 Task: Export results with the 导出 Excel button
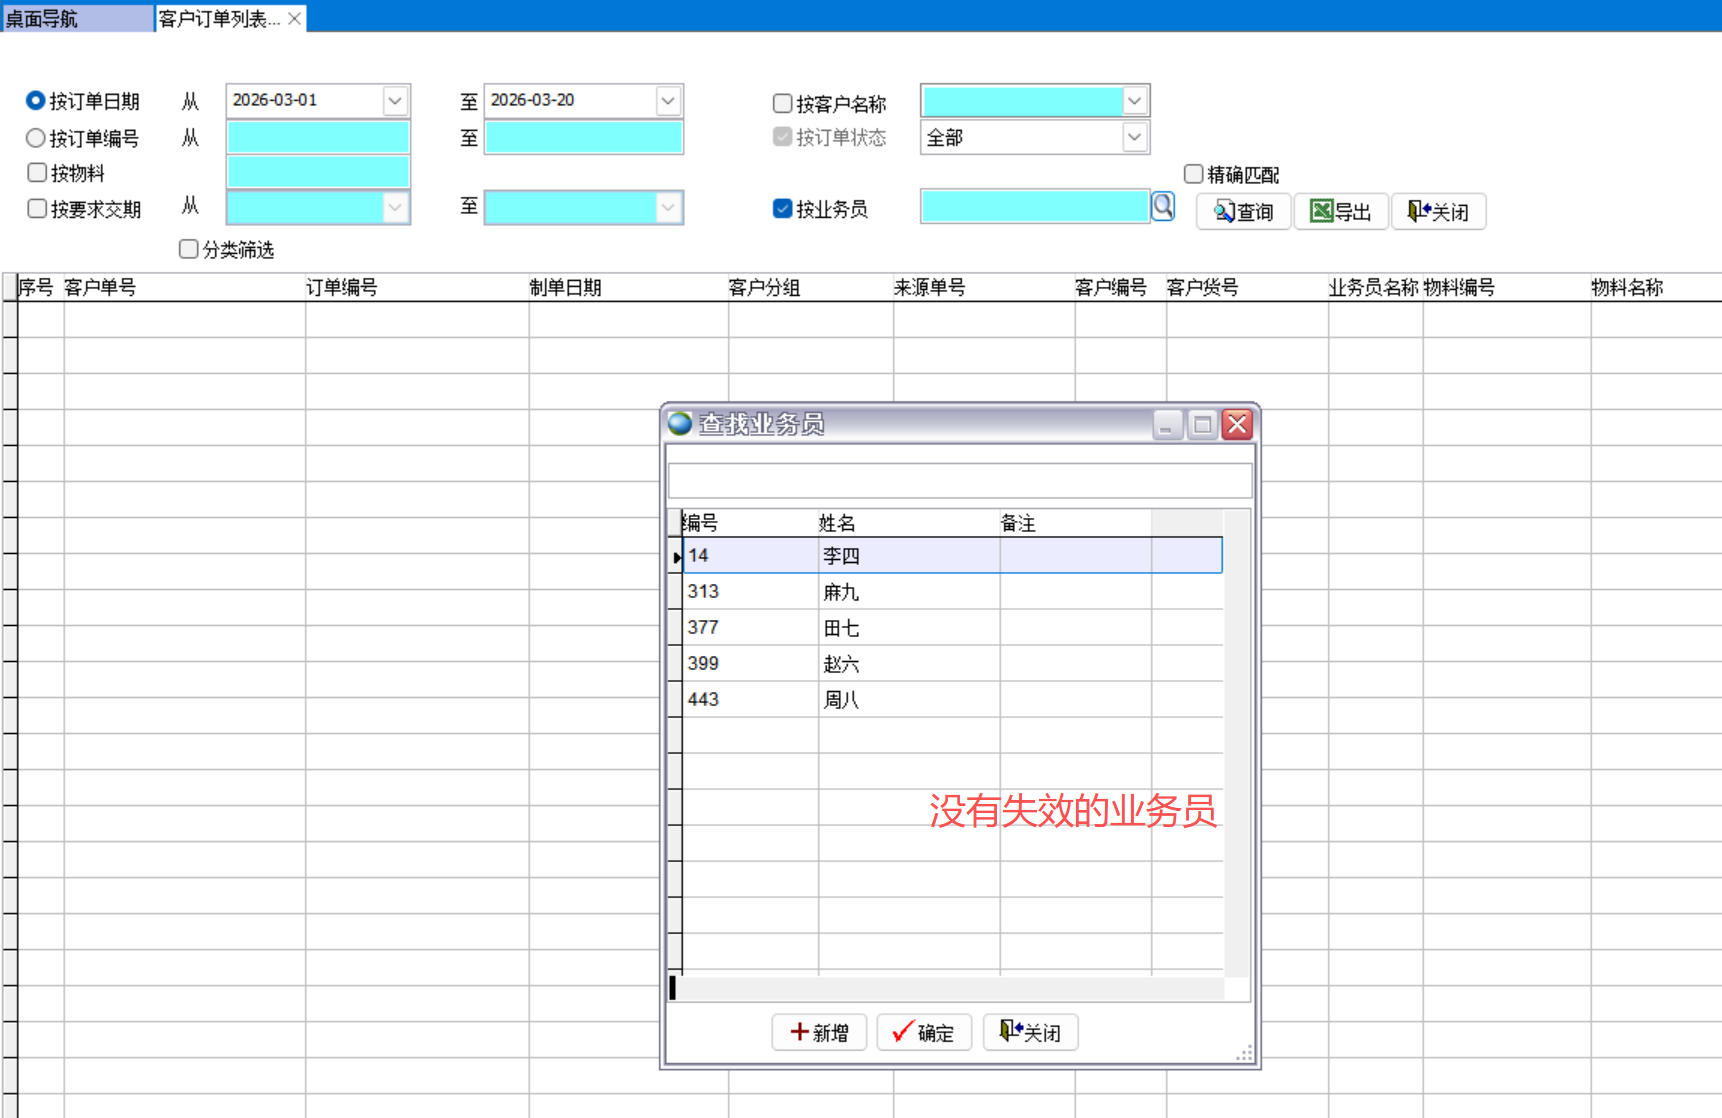[1340, 212]
